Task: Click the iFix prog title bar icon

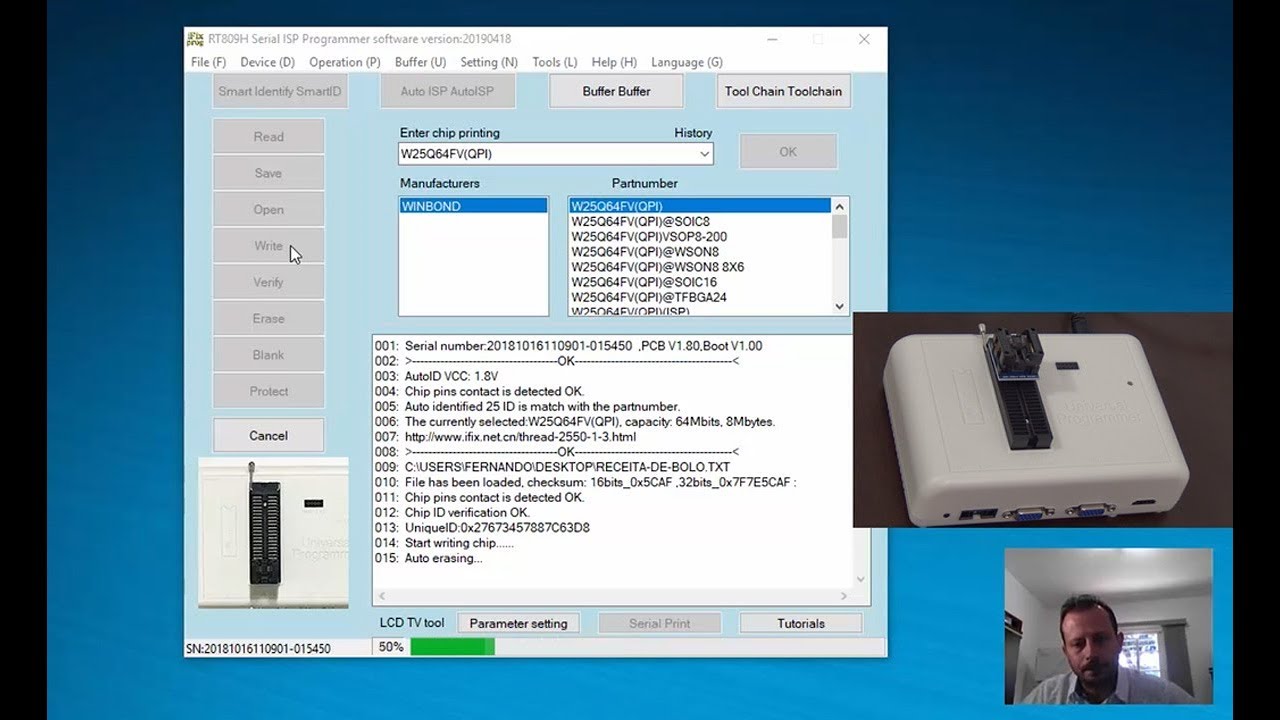Action: coord(194,39)
